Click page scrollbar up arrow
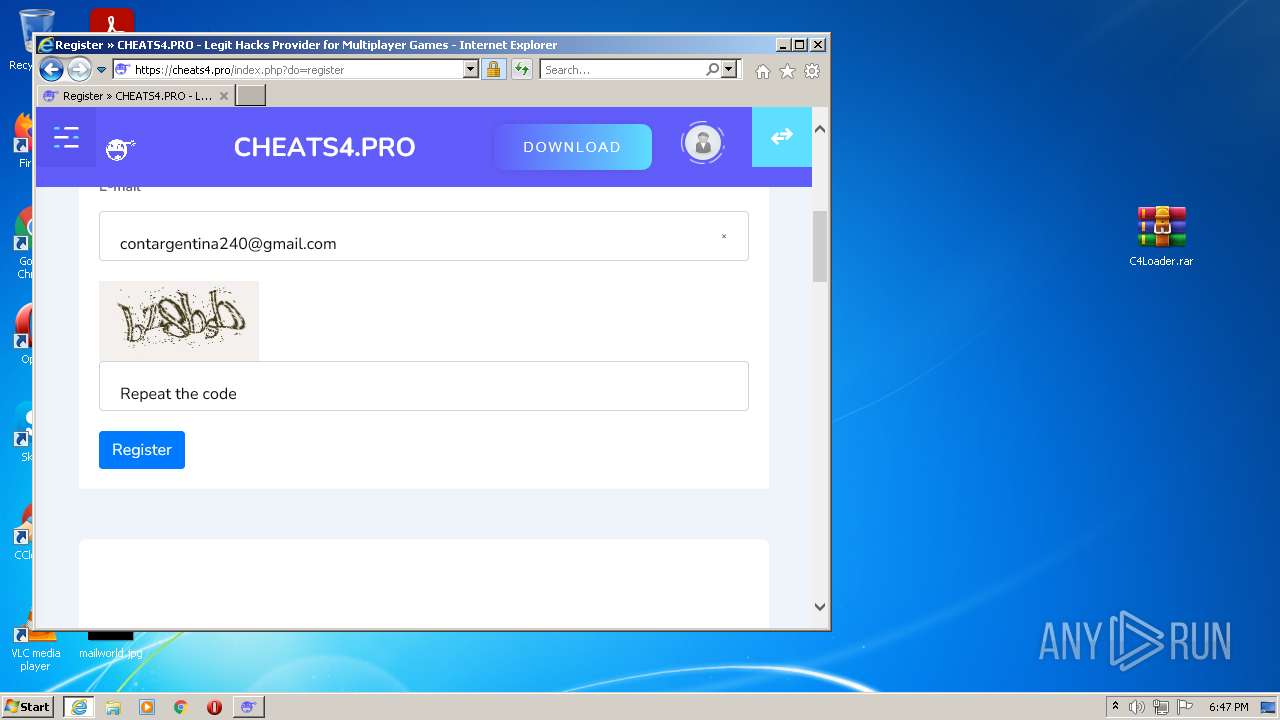The width and height of the screenshot is (1280, 720). (820, 129)
